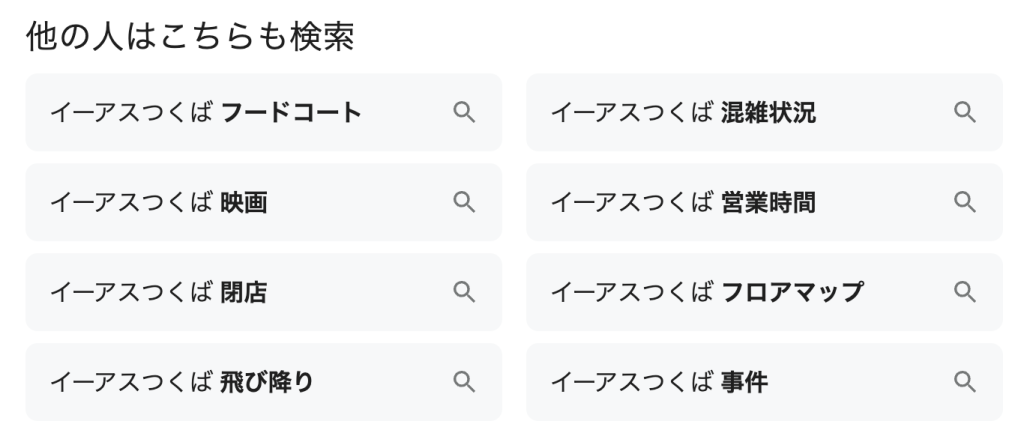Click the bold 営業時間 keyword text
Screen dimensions: 1024x436
(768, 203)
